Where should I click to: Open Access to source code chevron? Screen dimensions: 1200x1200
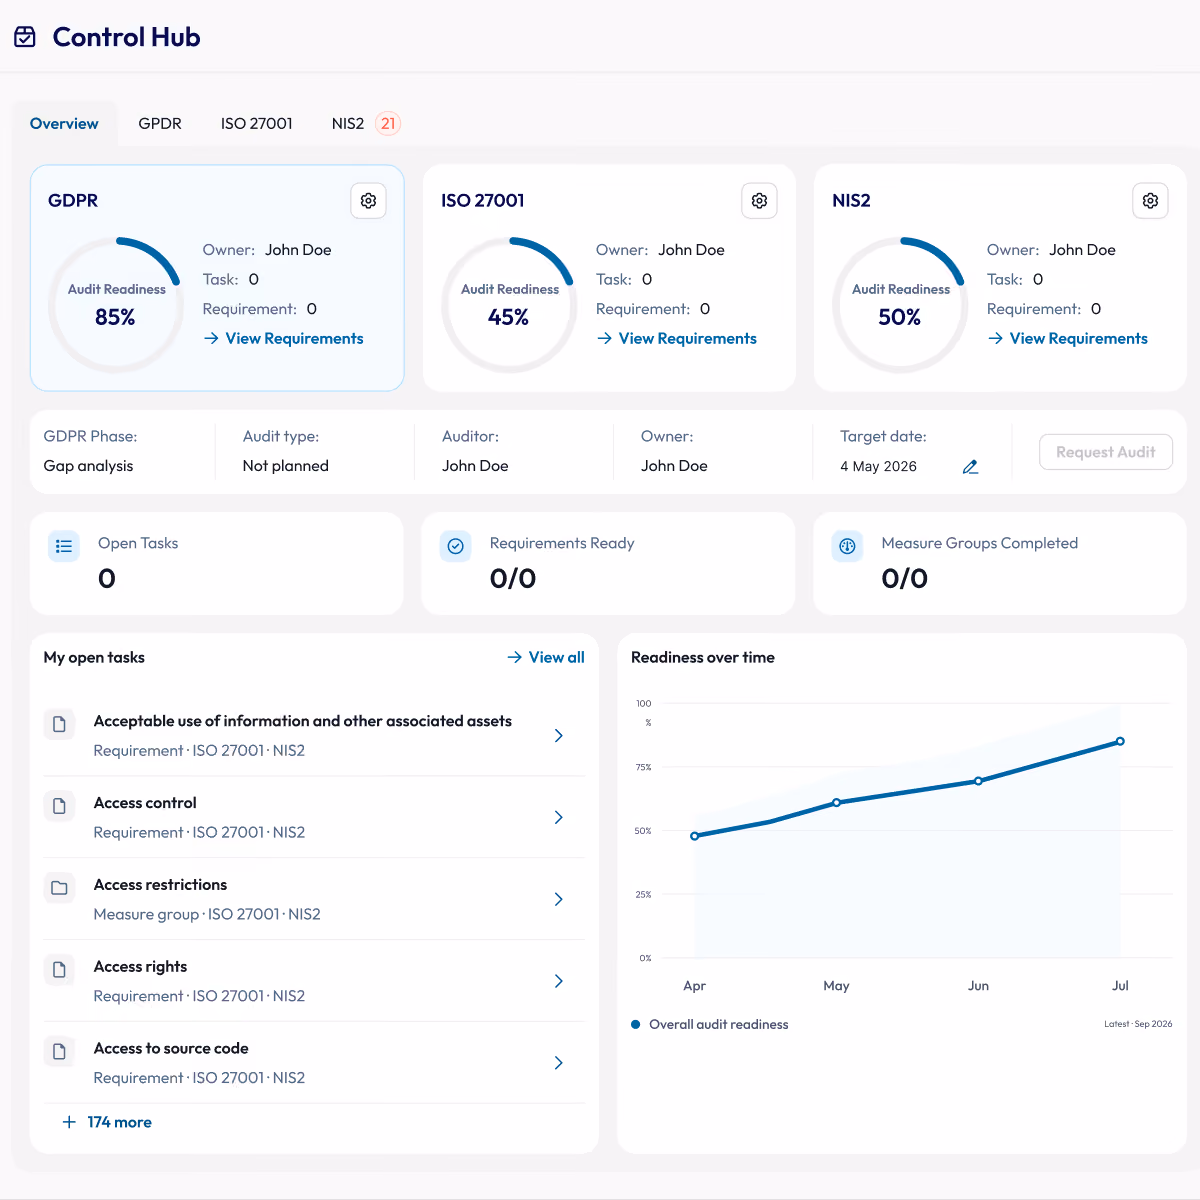coord(559,1063)
